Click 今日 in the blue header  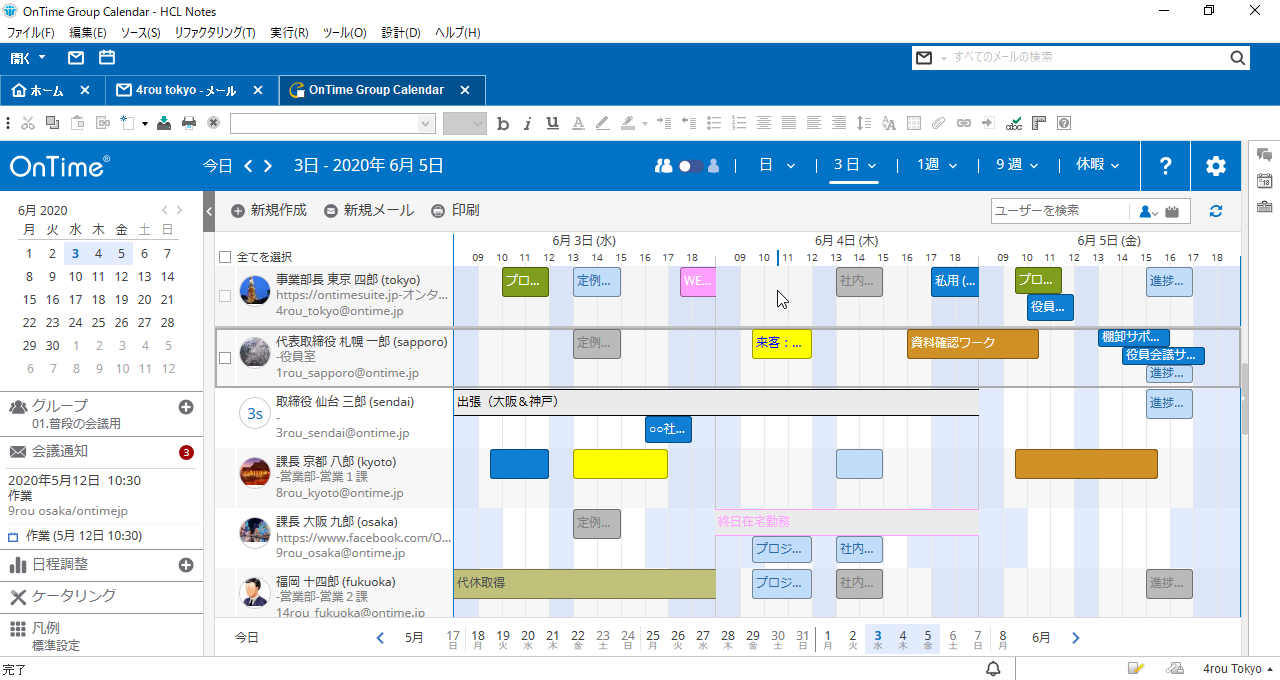point(217,166)
